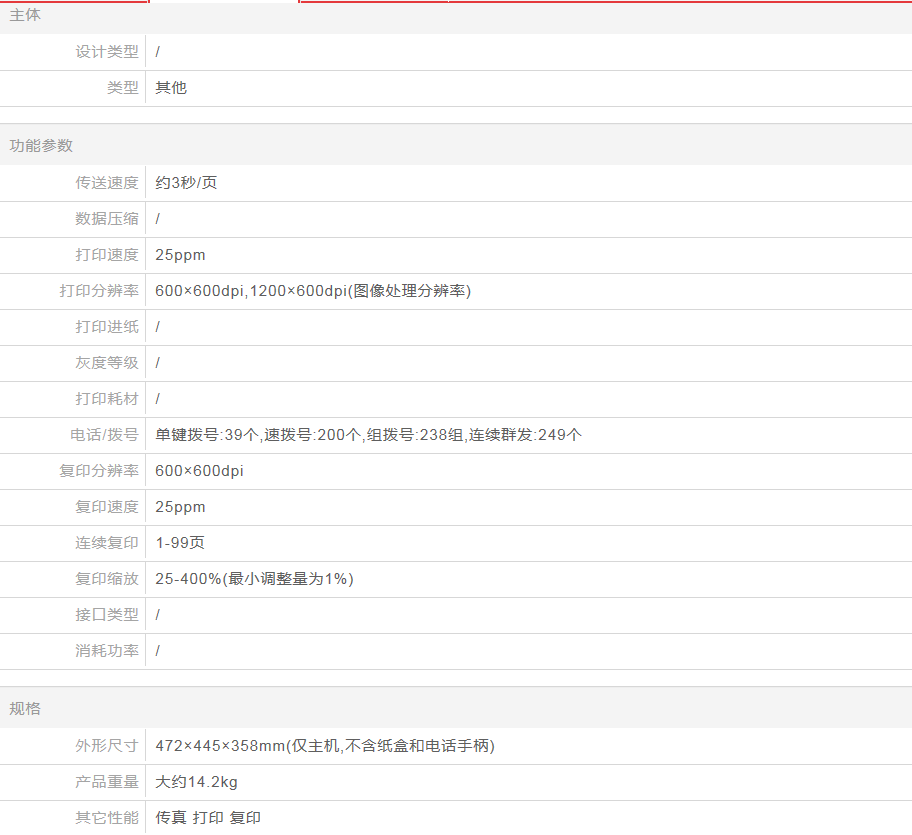912x835 pixels.
Task: Click the 灰度等级 row label
Action: (107, 363)
